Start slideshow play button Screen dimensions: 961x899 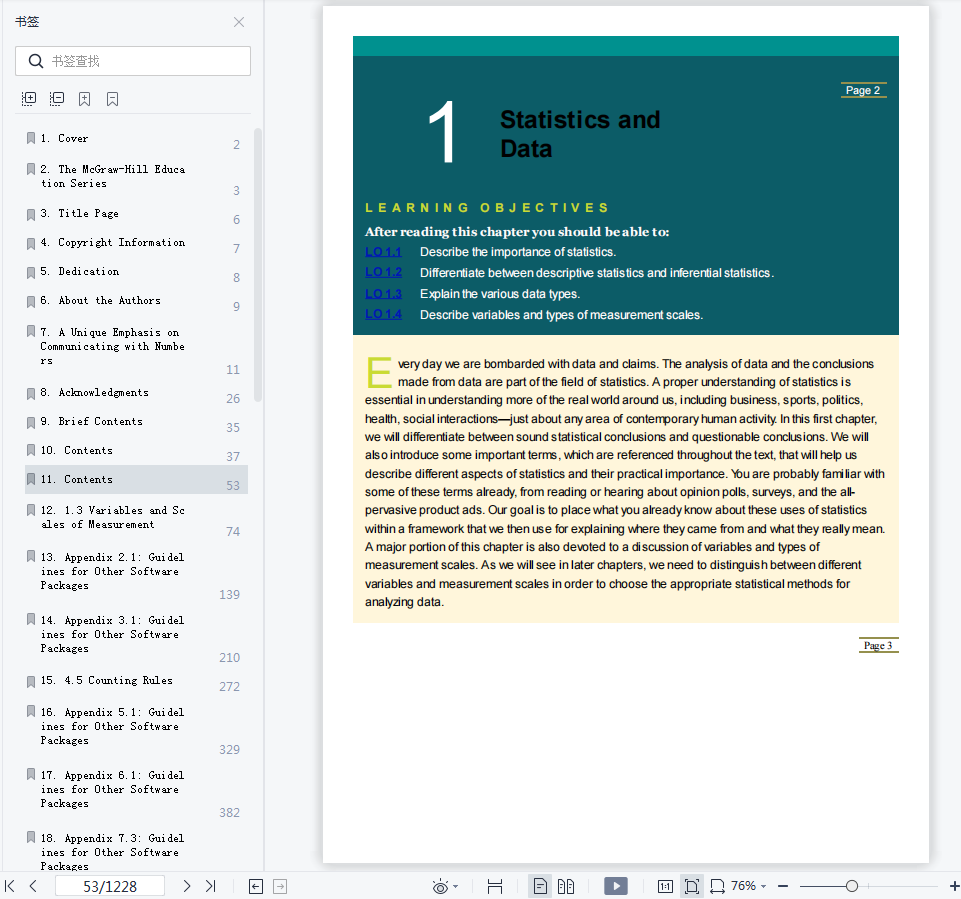[616, 886]
